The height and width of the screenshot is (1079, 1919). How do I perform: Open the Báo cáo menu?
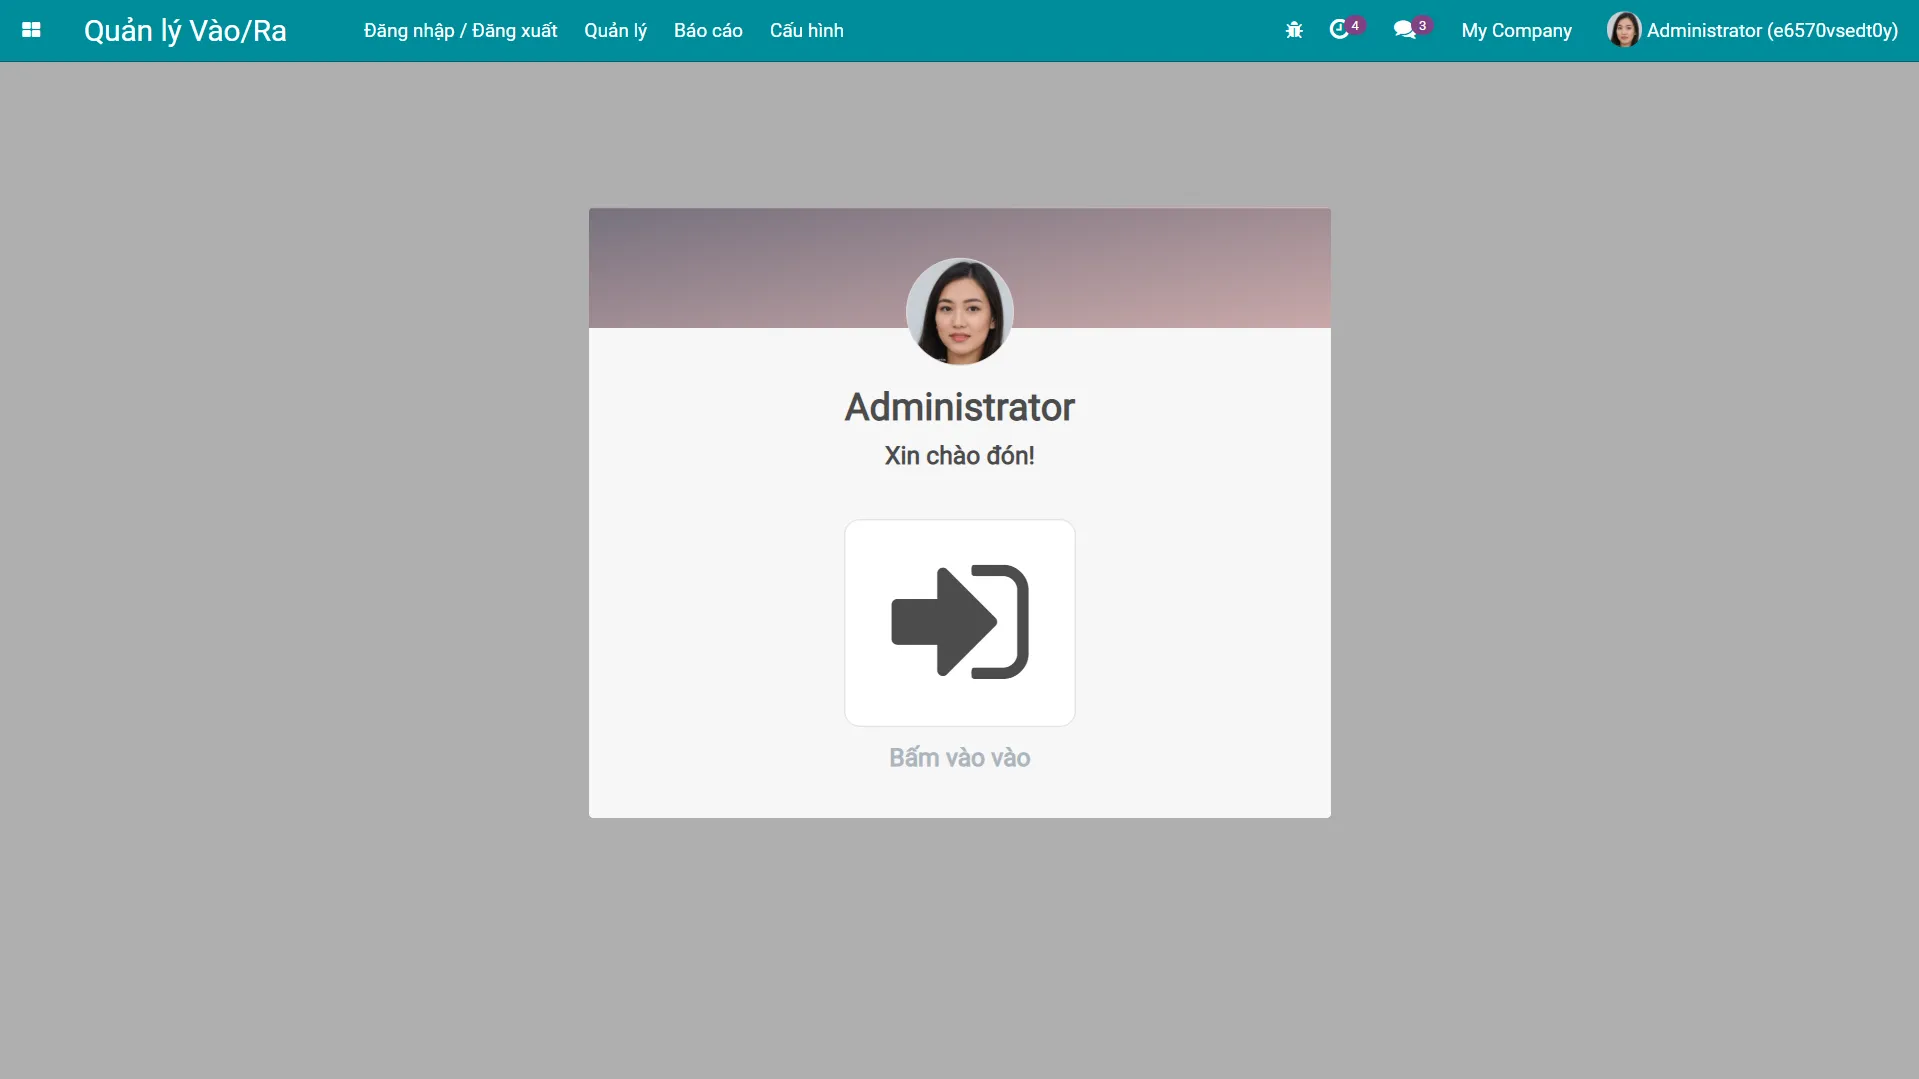(x=708, y=30)
